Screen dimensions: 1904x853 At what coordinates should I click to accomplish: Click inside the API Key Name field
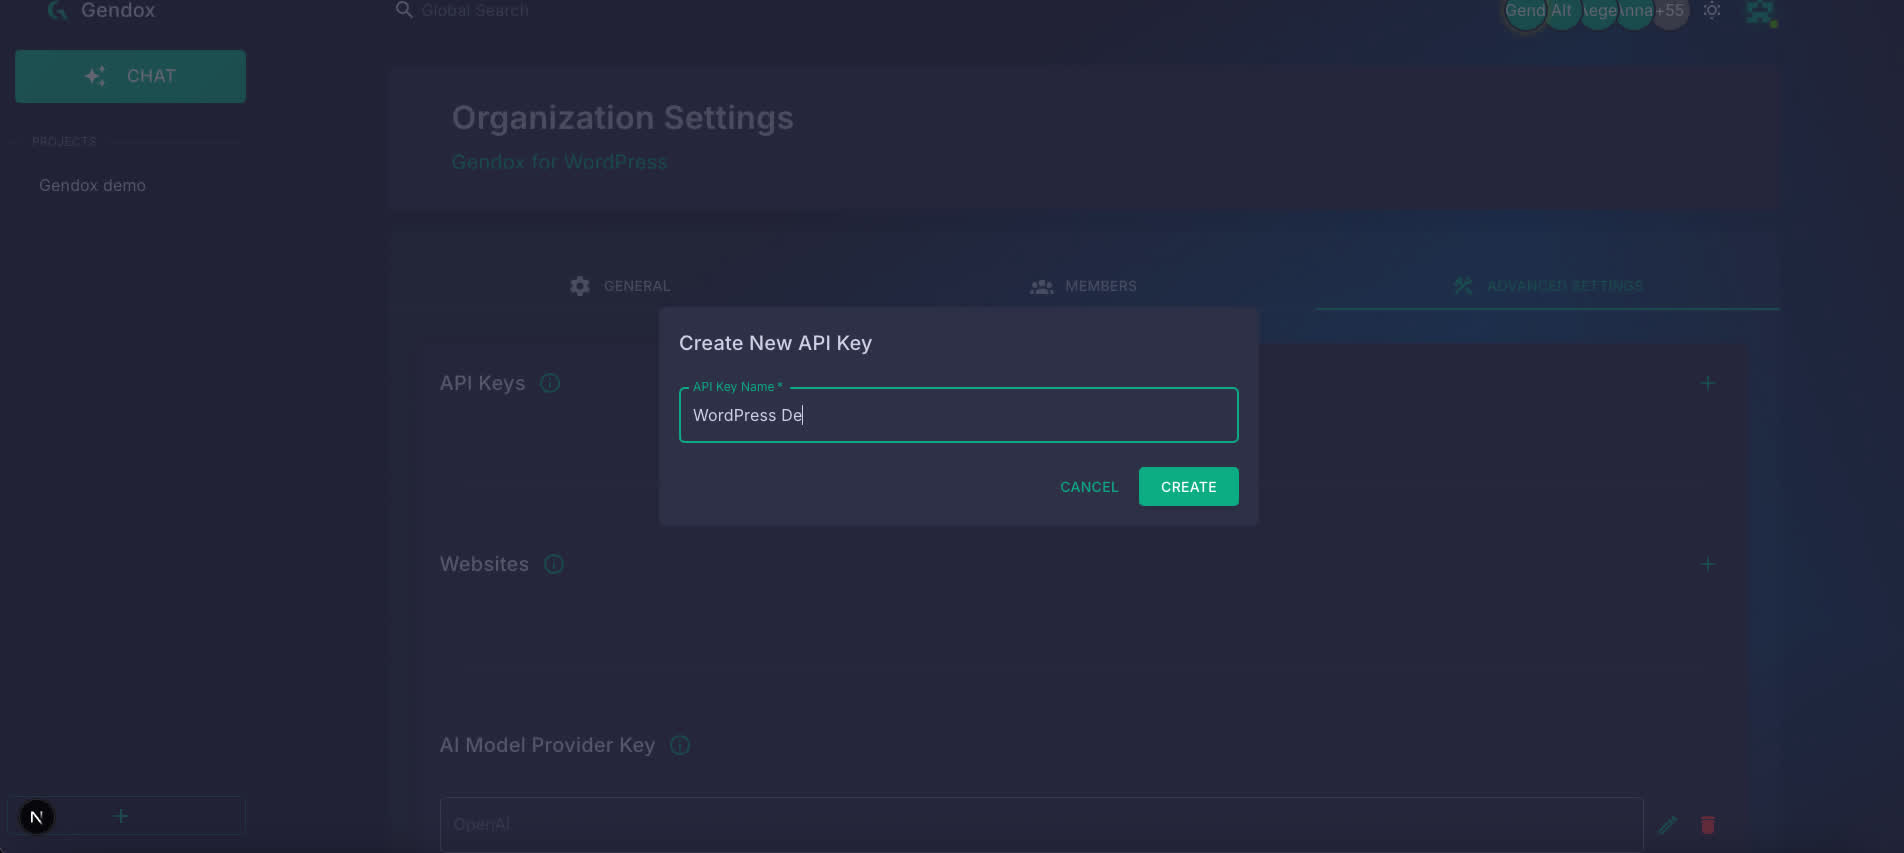pyautogui.click(x=958, y=415)
